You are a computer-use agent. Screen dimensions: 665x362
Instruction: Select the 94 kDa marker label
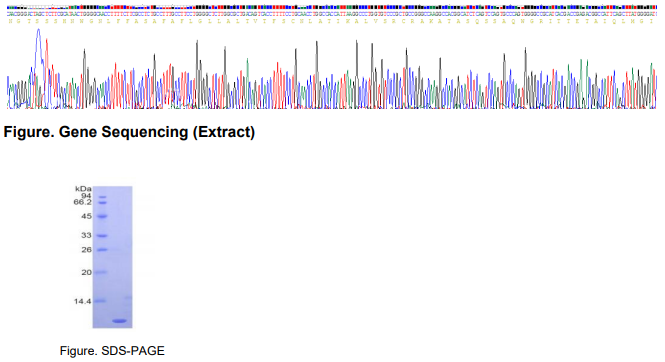[87, 195]
